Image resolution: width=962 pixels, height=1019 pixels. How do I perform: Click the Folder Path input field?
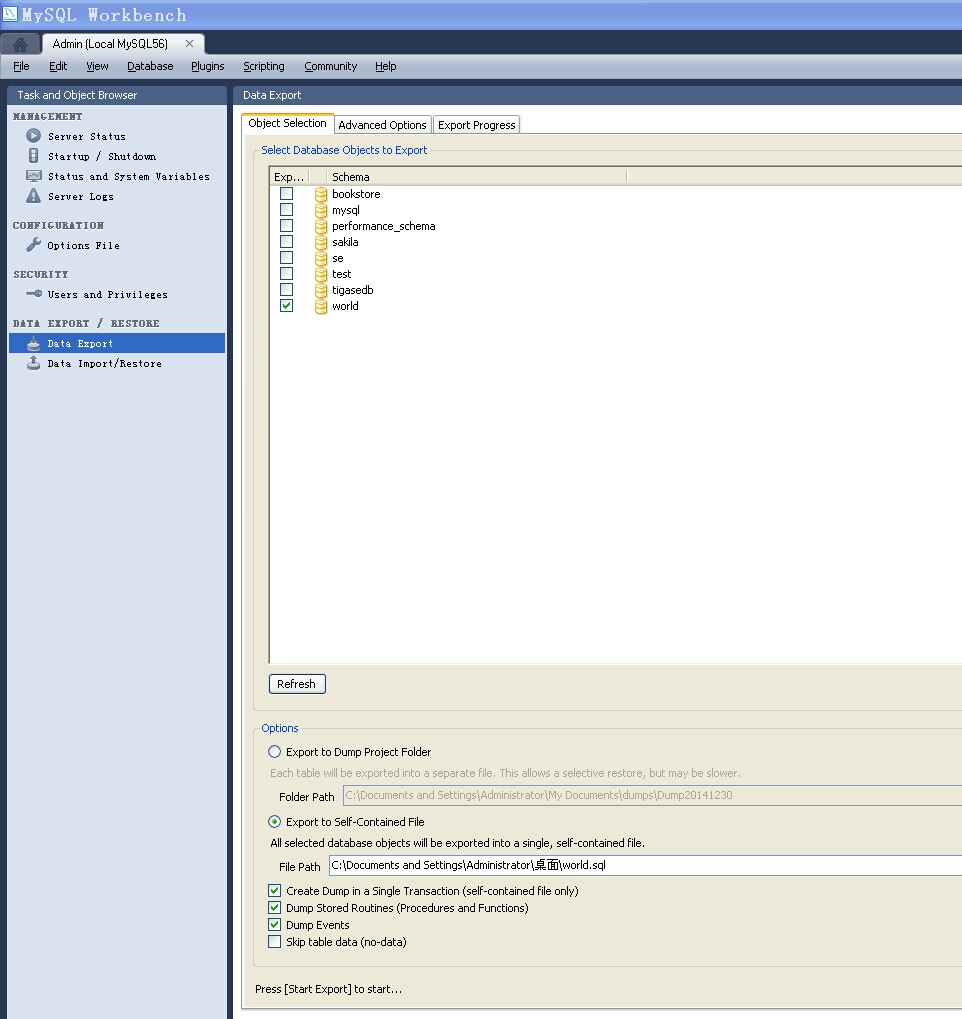point(653,795)
